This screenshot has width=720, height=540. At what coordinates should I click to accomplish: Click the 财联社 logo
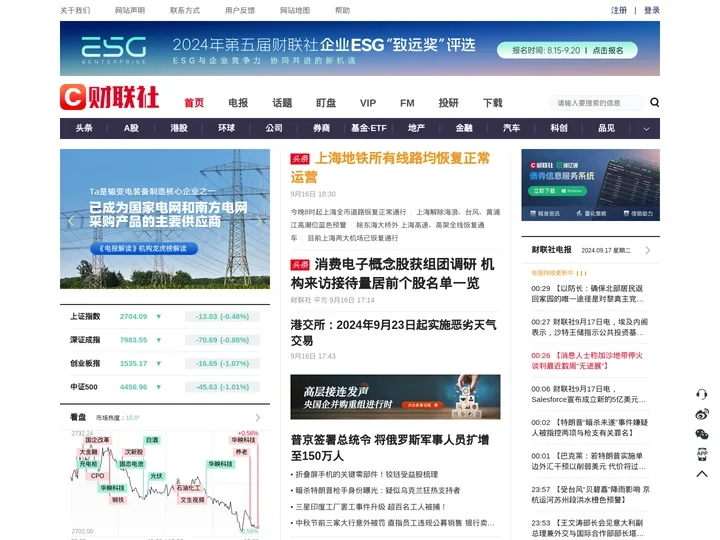coord(109,97)
